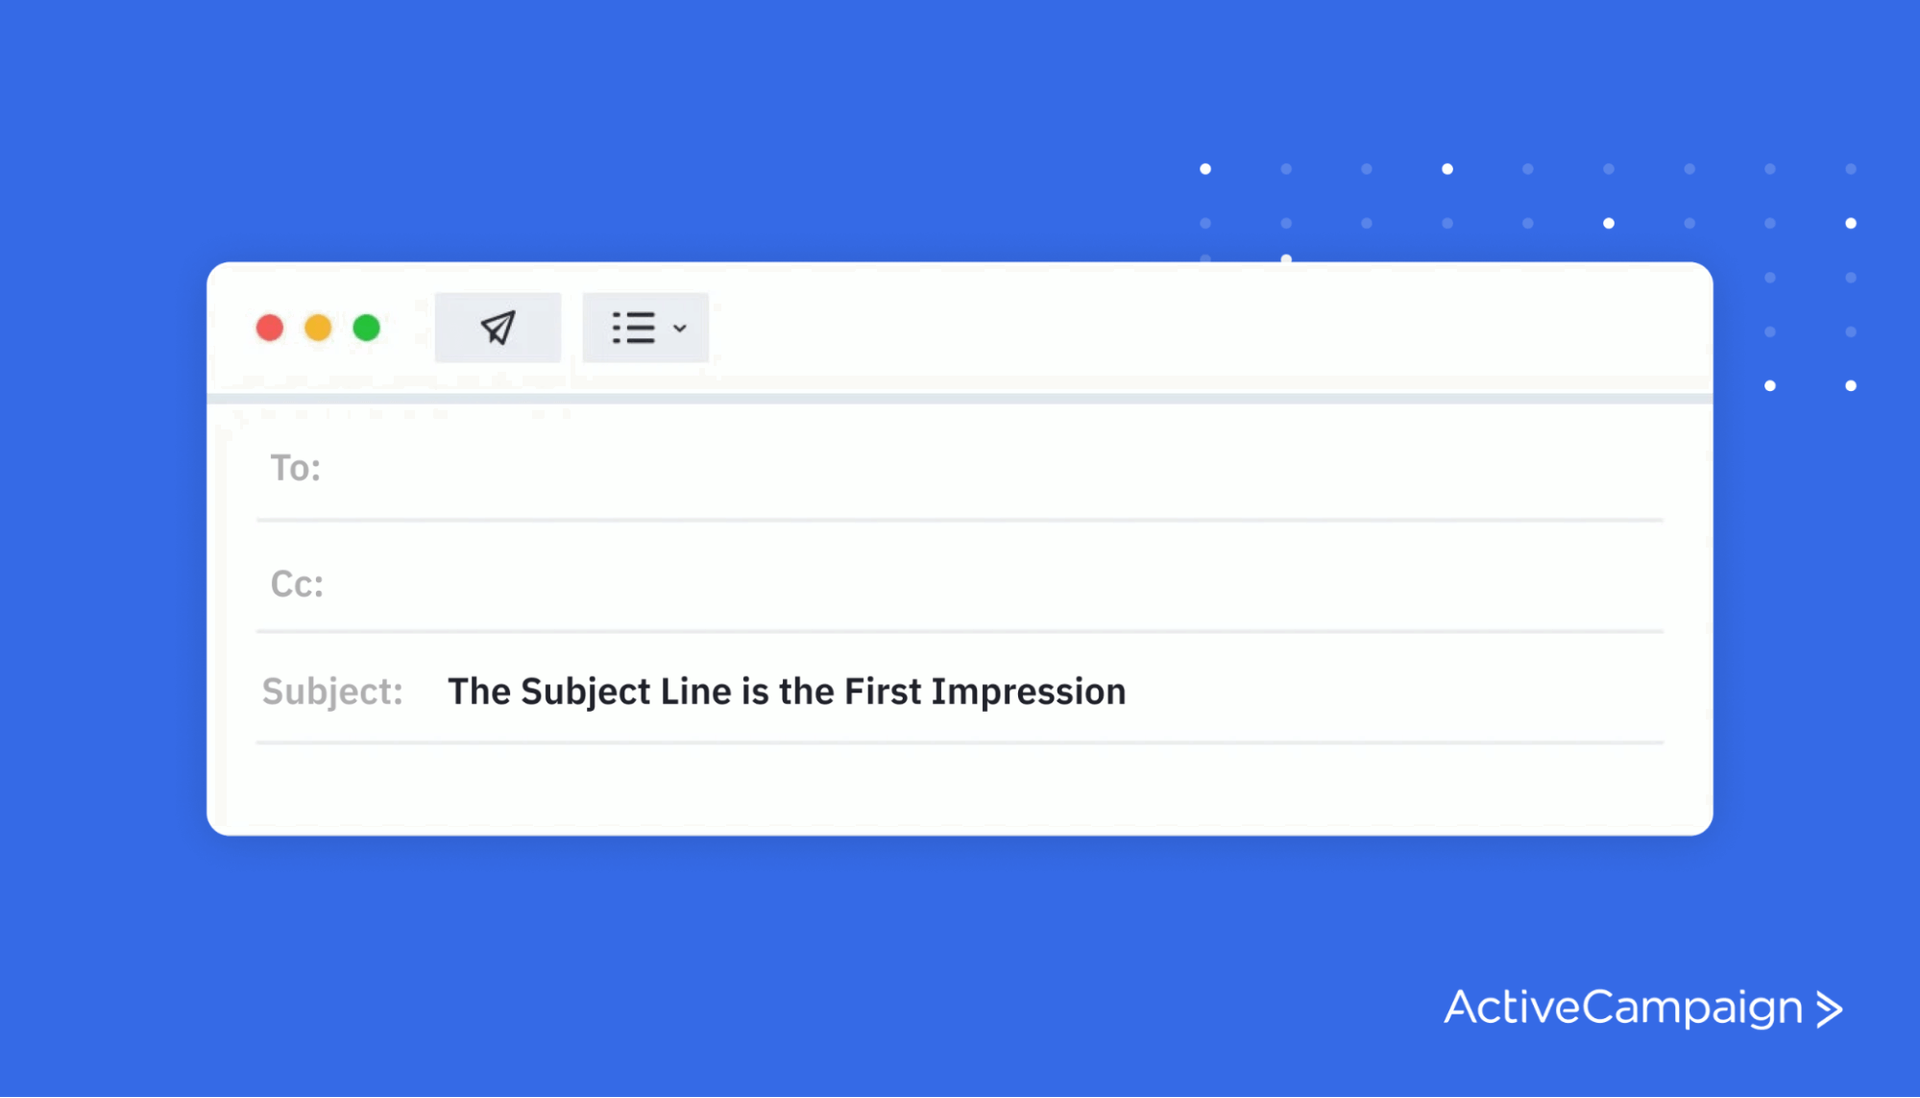Open the ActiveCampaign logo link
The width and height of the screenshot is (1920, 1098).
1622,1007
